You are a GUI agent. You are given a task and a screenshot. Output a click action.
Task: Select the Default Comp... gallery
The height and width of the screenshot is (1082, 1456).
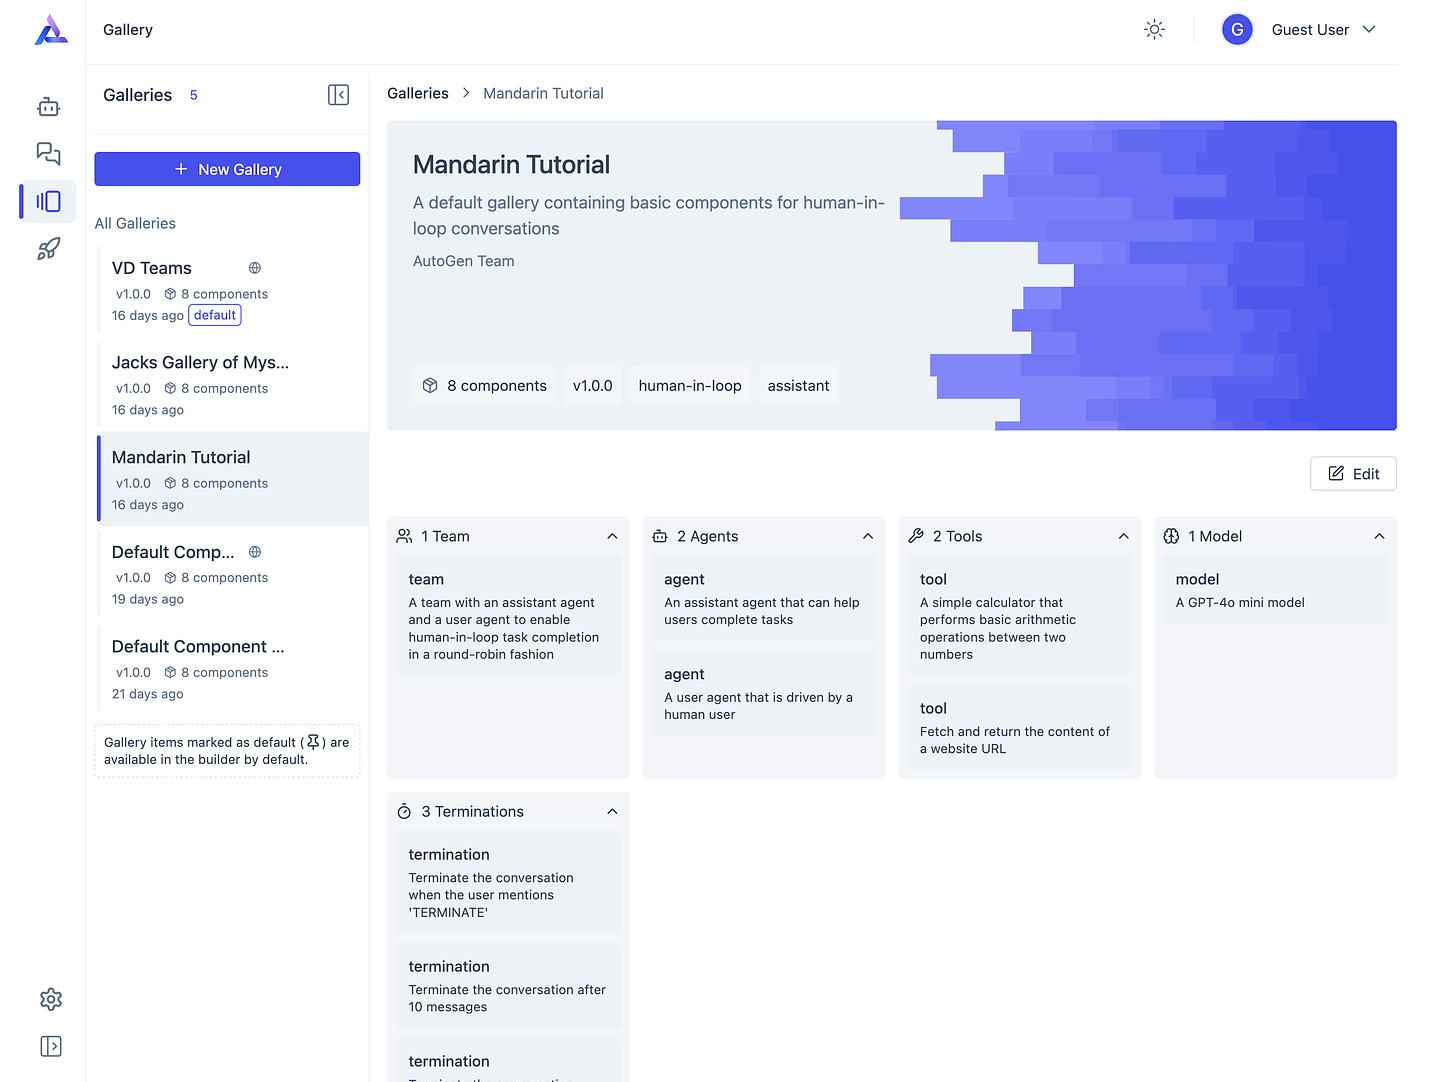pyautogui.click(x=232, y=574)
